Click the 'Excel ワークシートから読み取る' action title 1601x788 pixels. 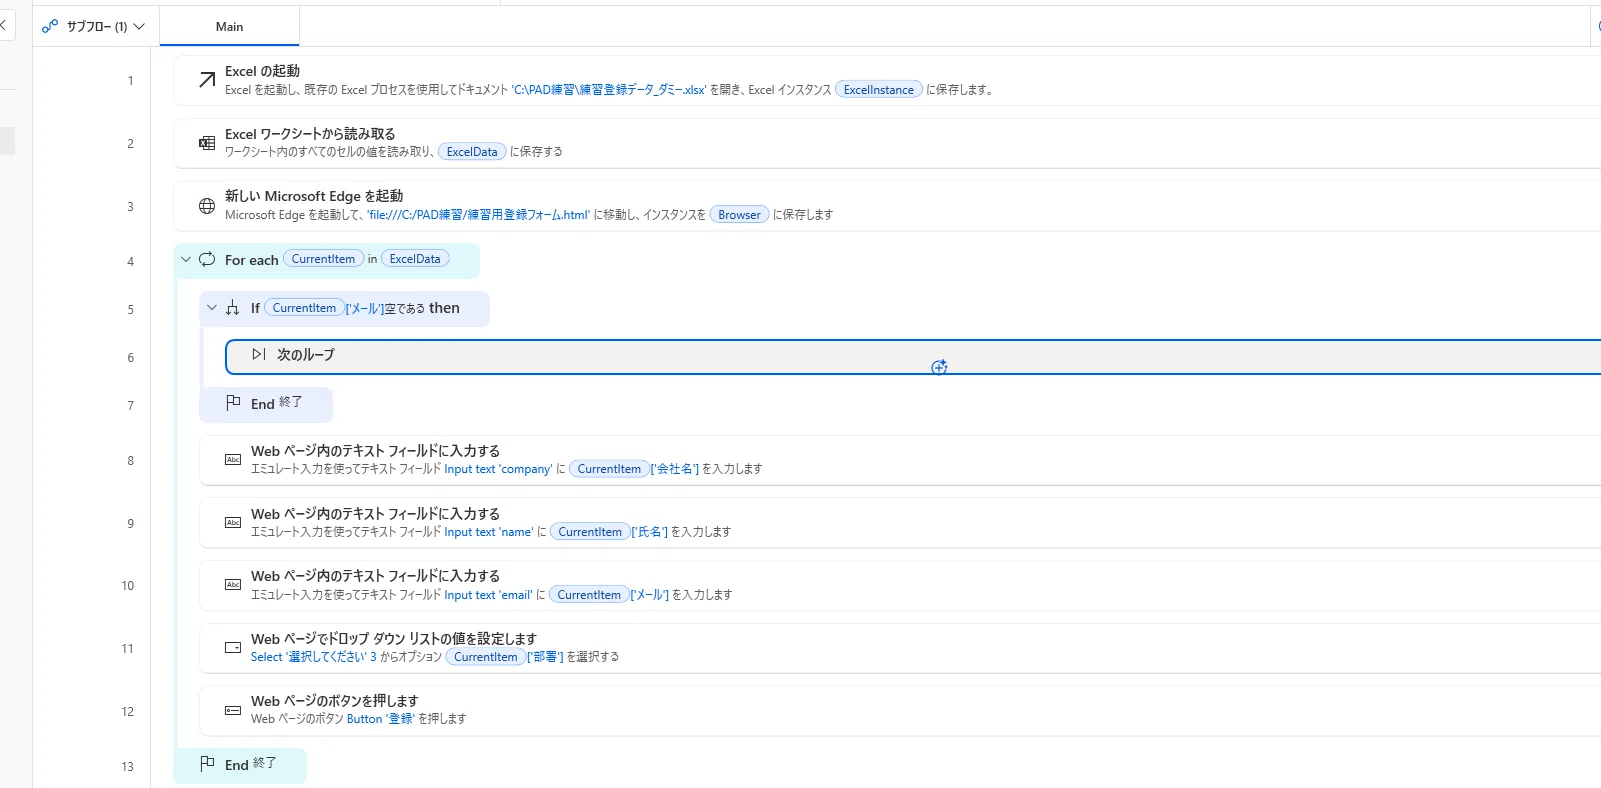pos(310,134)
